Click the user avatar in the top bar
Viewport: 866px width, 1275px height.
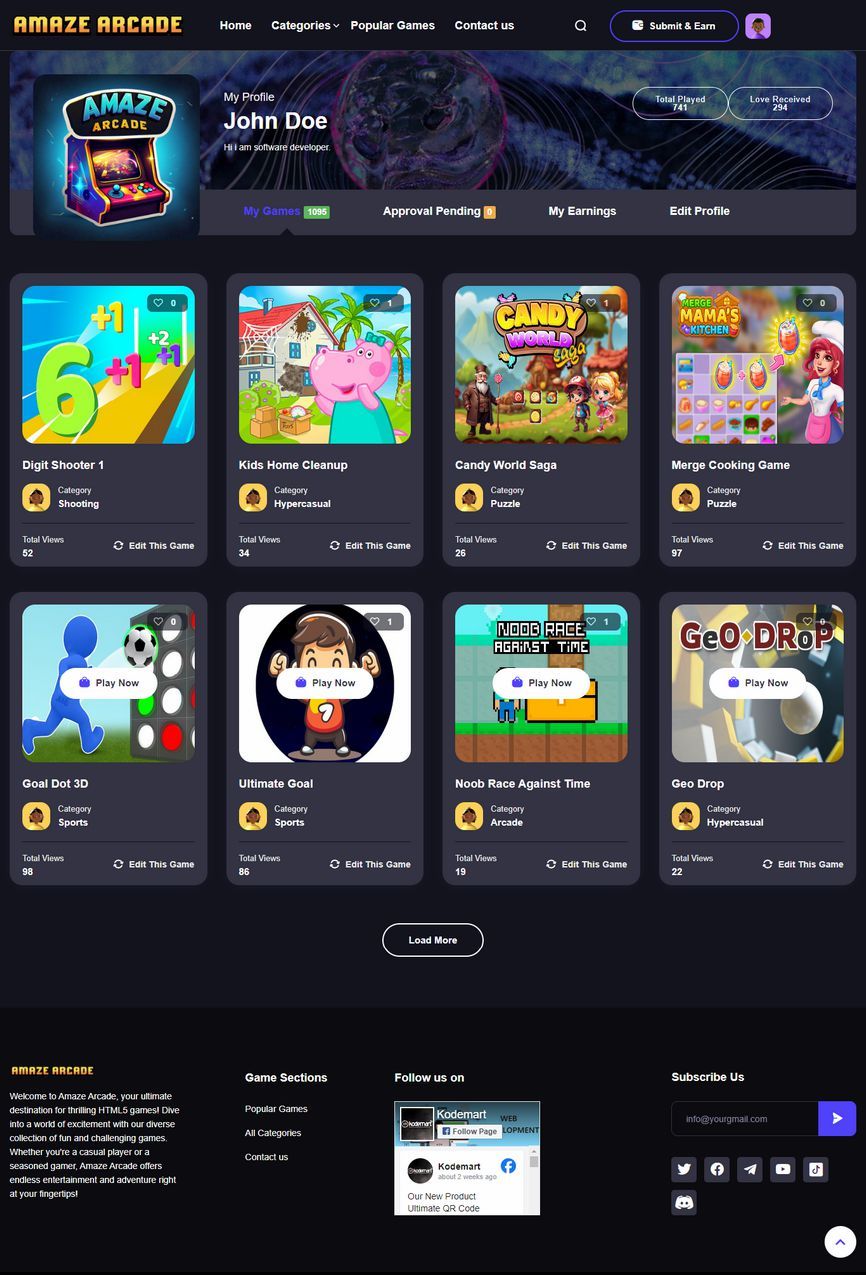(x=758, y=26)
